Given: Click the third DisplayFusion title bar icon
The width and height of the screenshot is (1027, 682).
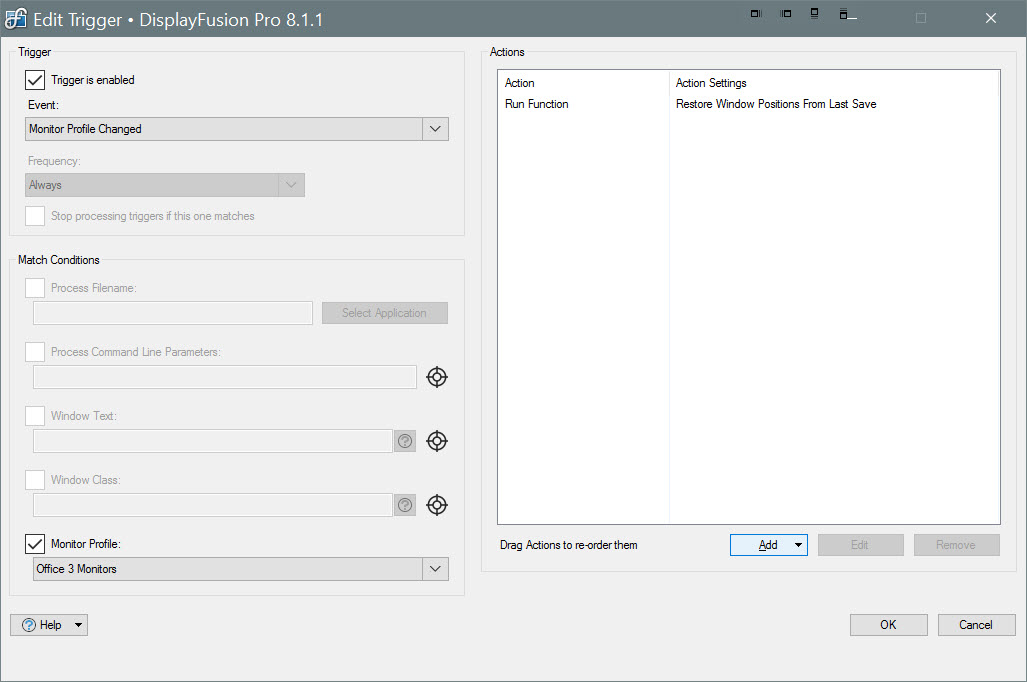Looking at the screenshot, I should click(x=815, y=14).
